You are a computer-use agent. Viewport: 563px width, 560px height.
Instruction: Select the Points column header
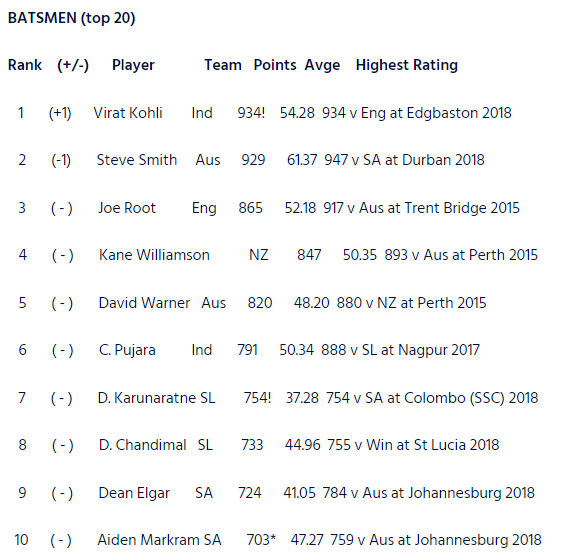point(275,65)
